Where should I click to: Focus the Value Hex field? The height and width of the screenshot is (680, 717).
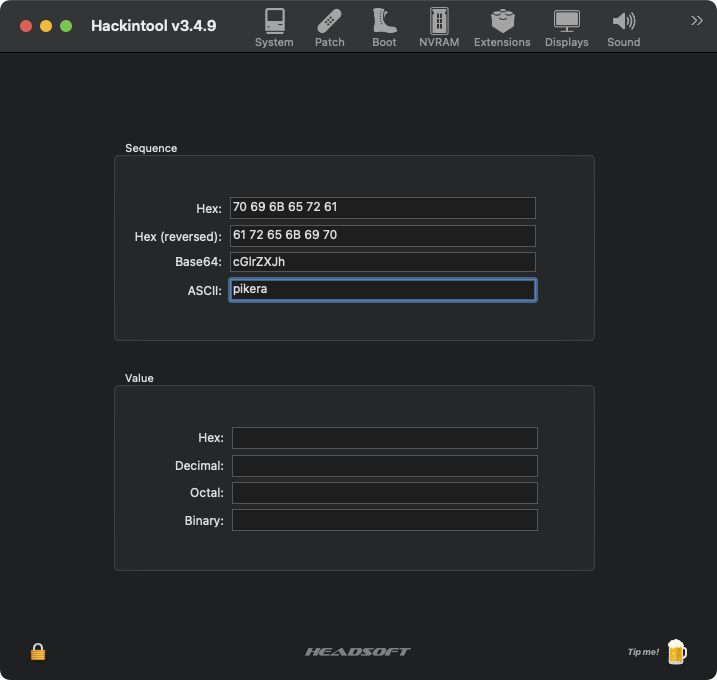pyautogui.click(x=385, y=438)
